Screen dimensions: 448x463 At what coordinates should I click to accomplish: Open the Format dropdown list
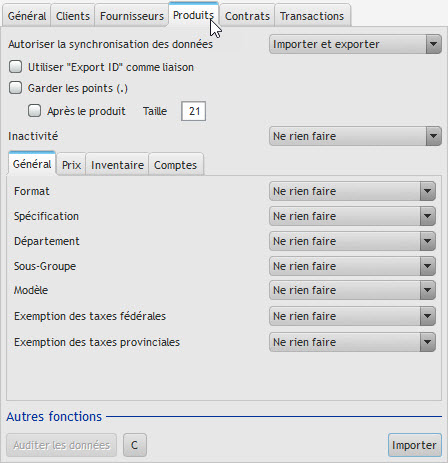(x=352, y=191)
